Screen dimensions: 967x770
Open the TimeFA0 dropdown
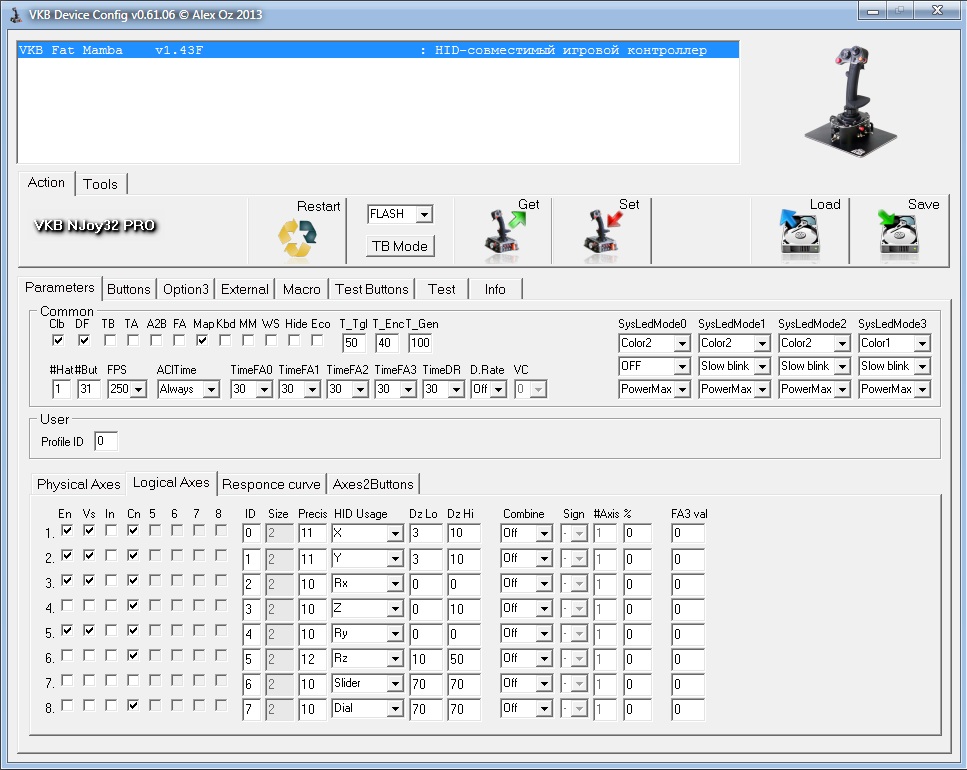pyautogui.click(x=252, y=389)
